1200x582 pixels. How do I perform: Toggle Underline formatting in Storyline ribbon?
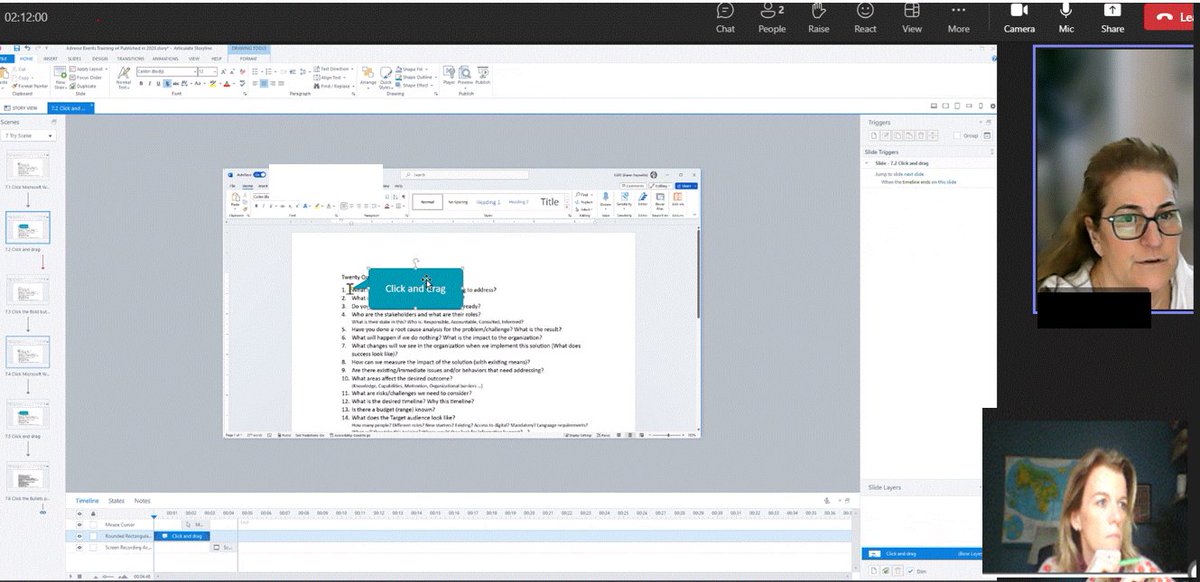pyautogui.click(x=158, y=84)
